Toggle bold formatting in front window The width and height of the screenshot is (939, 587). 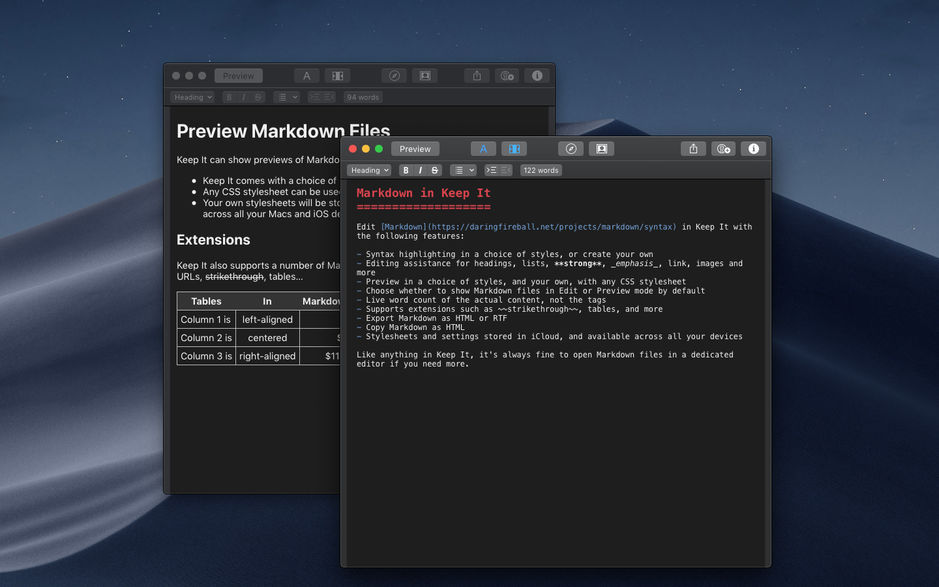(x=406, y=170)
